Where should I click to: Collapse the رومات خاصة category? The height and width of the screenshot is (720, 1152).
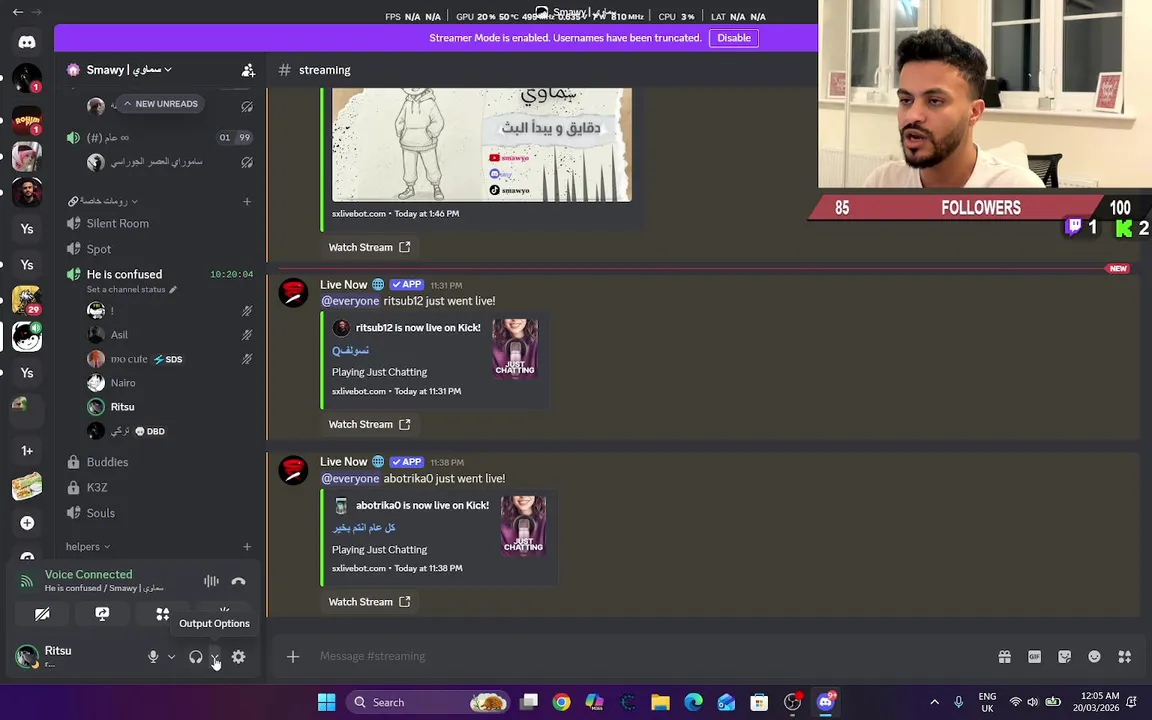pos(103,201)
